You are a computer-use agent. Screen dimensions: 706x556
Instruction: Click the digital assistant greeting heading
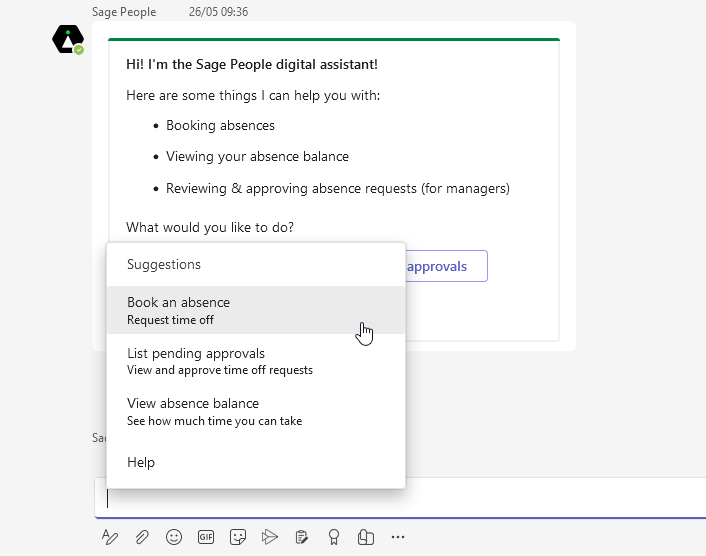[x=252, y=64]
